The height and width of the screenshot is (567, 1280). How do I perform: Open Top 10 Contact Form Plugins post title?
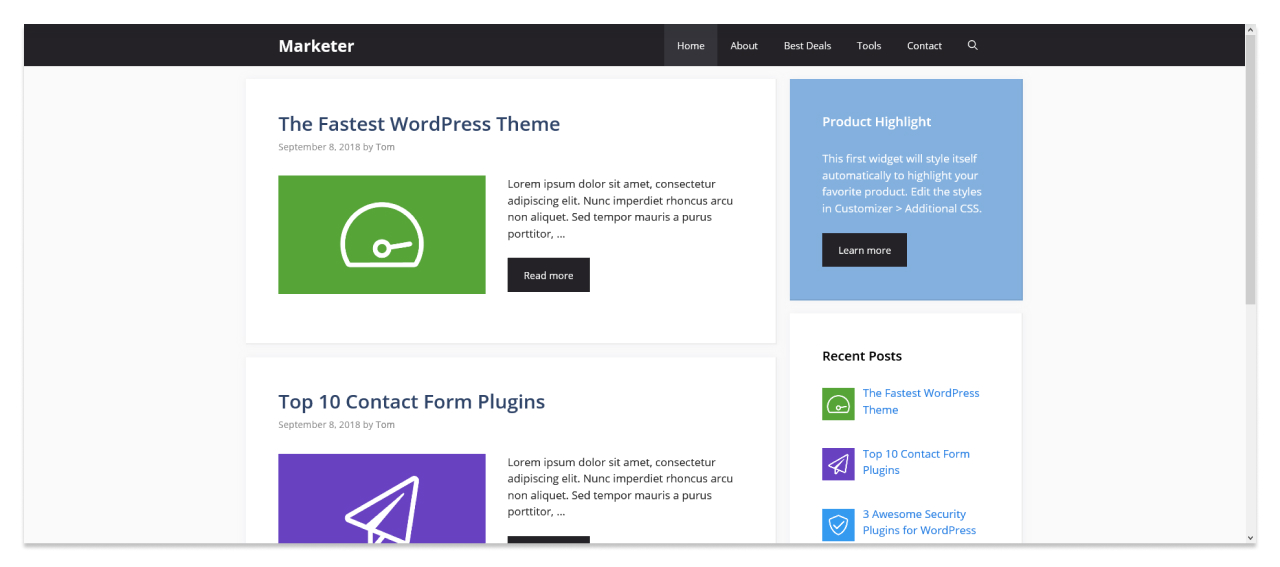[x=411, y=402]
